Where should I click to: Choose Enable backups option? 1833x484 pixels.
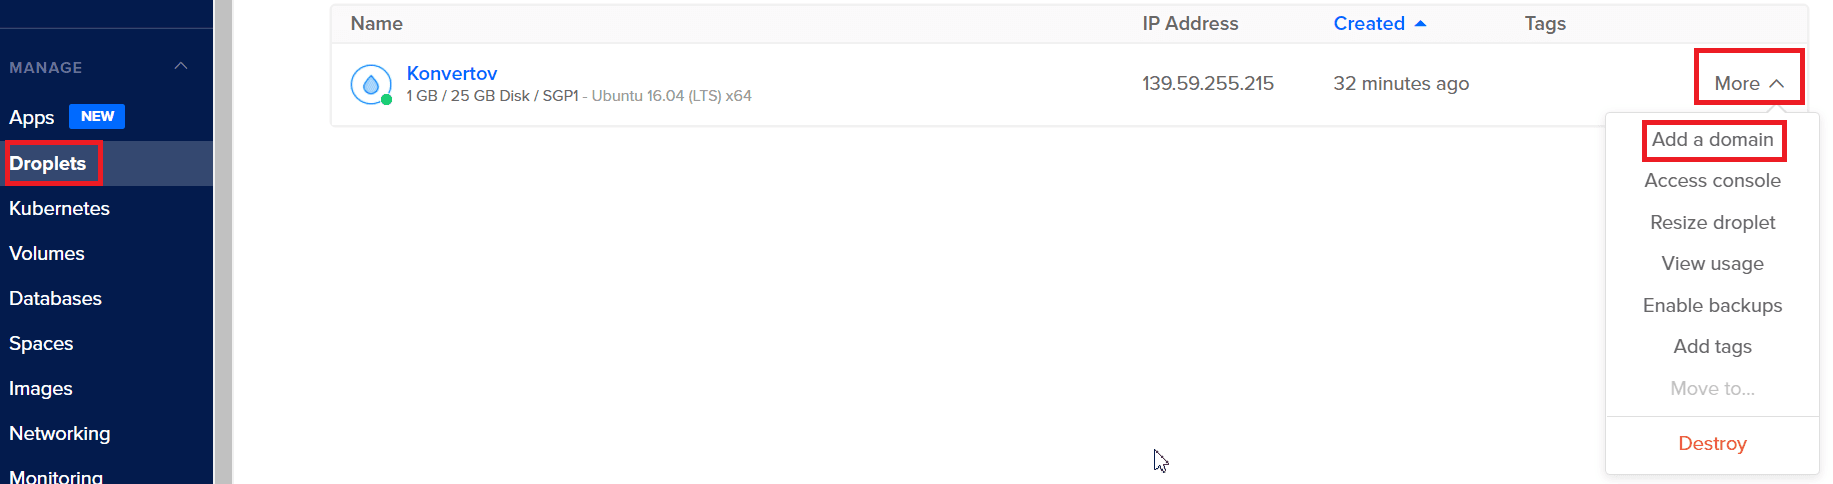pyautogui.click(x=1712, y=306)
